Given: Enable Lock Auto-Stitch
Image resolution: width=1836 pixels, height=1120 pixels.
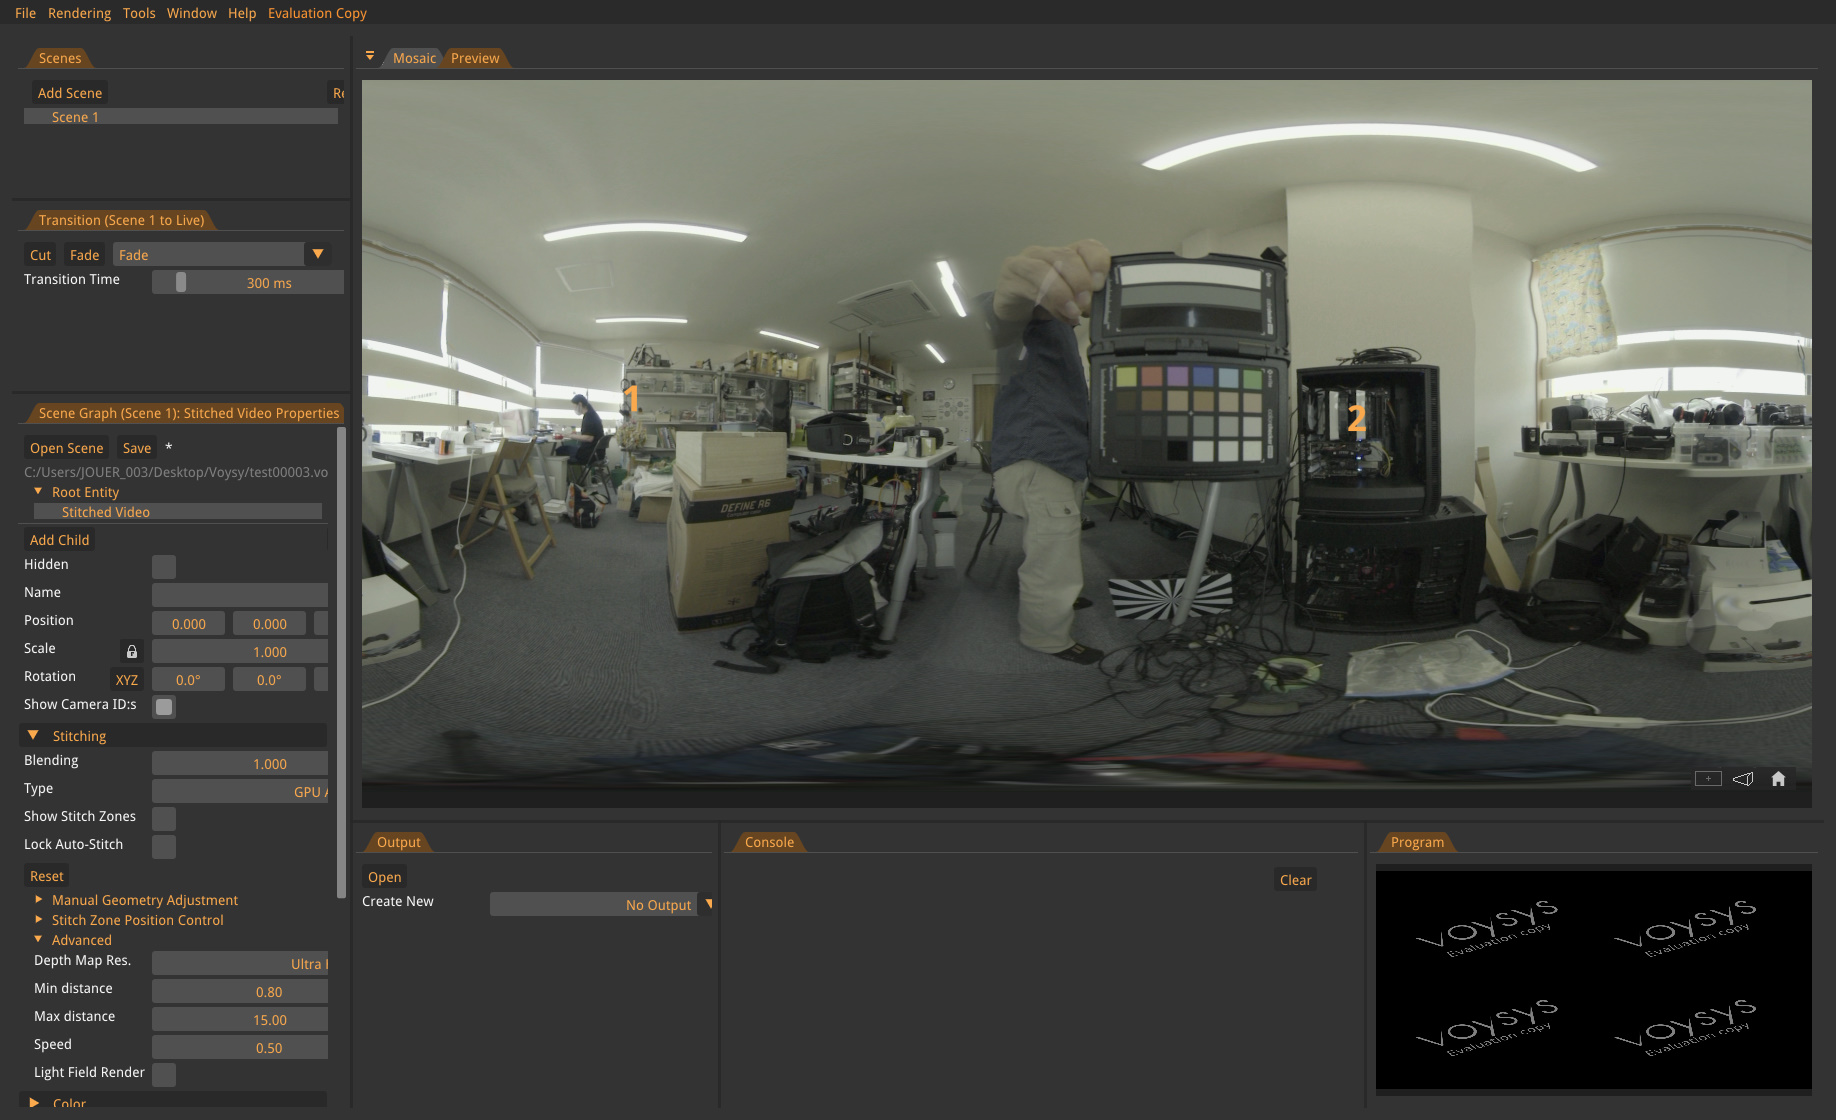Looking at the screenshot, I should coord(163,846).
